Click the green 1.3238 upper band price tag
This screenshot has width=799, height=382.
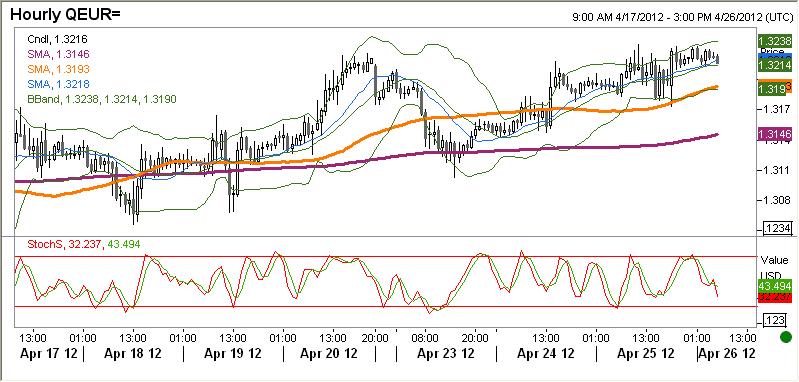[774, 41]
